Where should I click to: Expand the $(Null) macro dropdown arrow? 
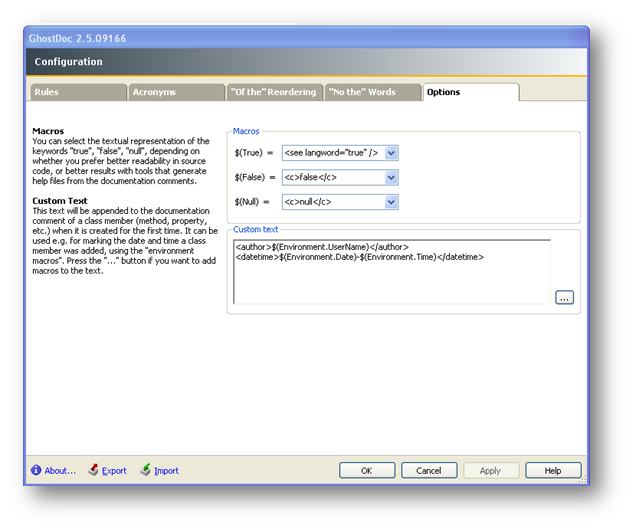click(x=391, y=202)
